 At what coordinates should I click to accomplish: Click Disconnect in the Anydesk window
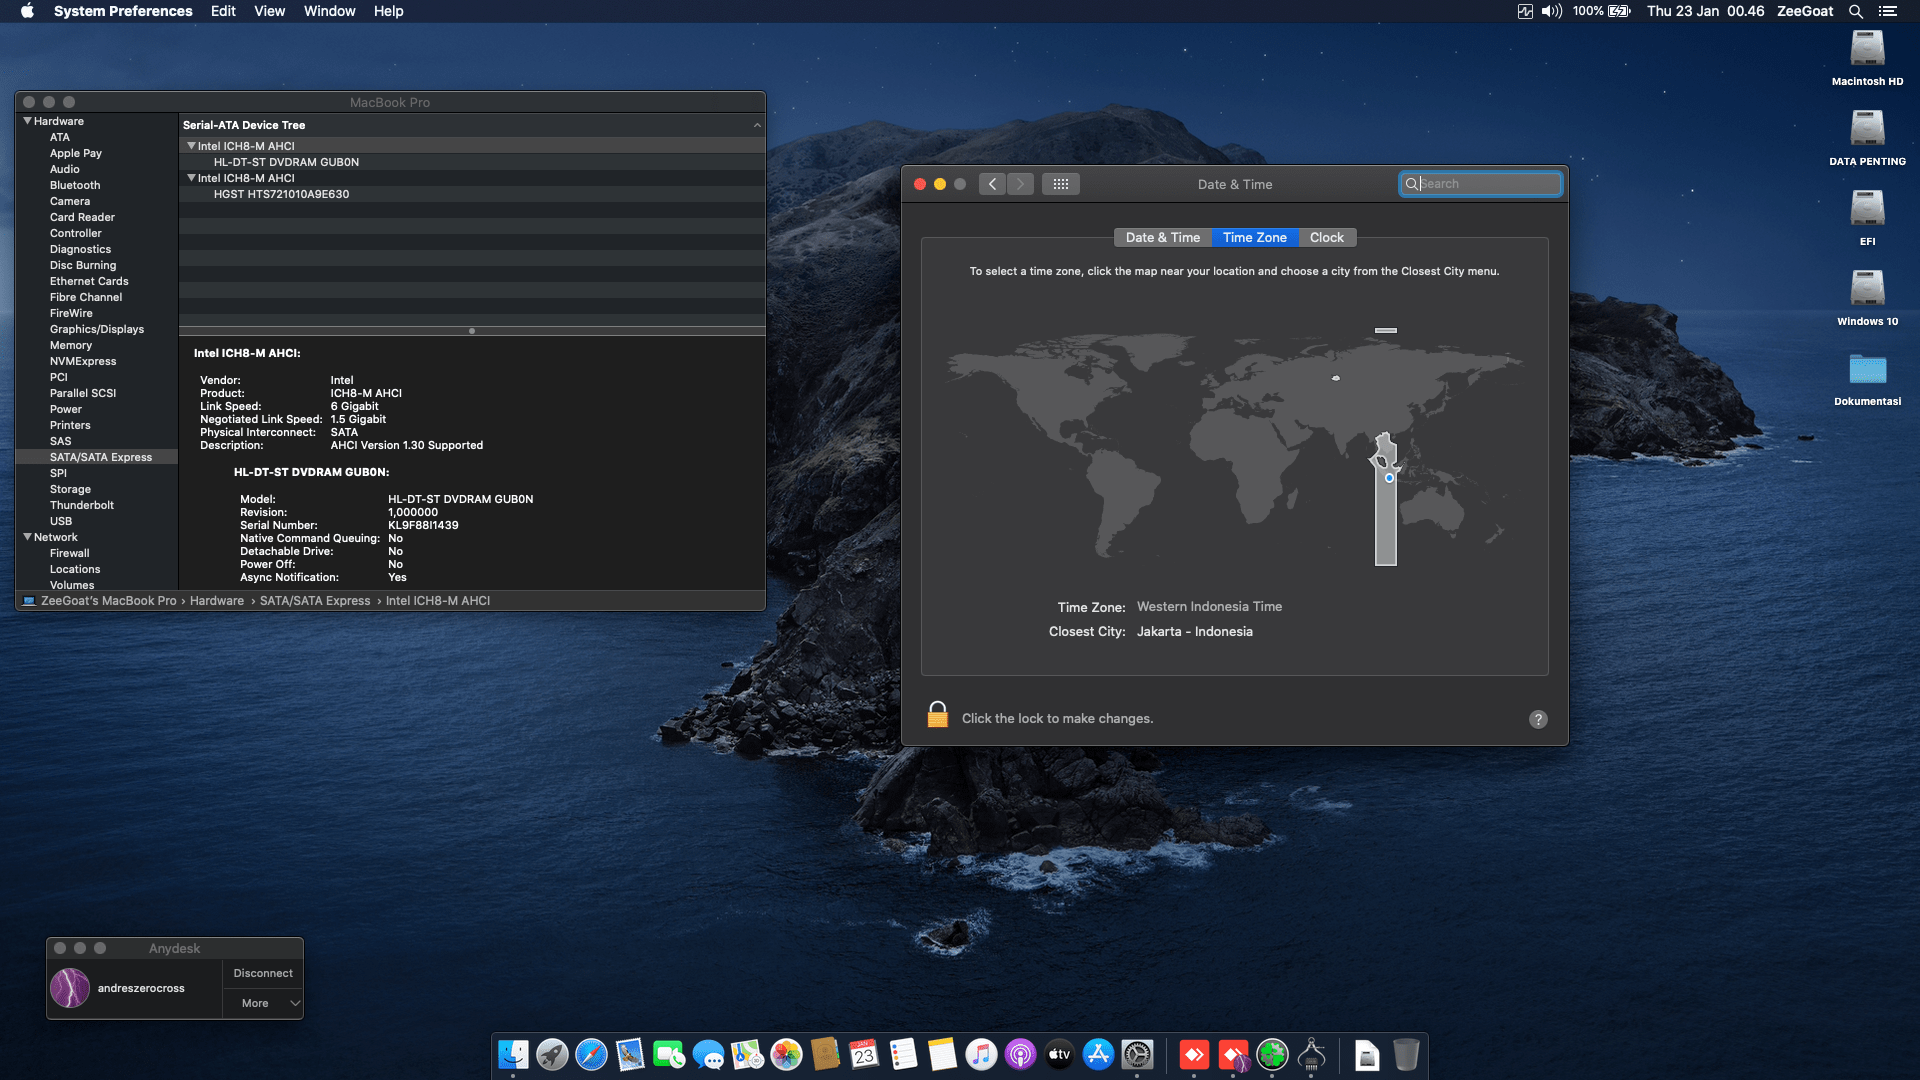(263, 973)
